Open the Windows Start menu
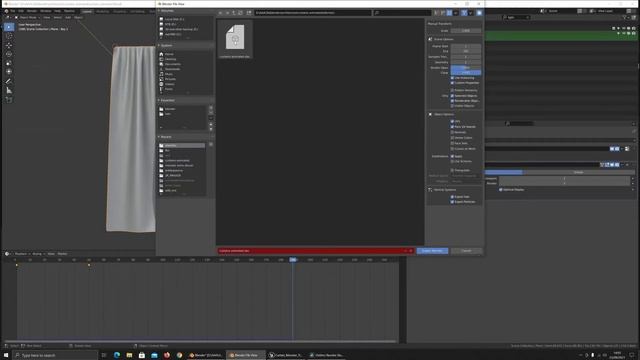This screenshot has width=640, height=360. [x=6, y=355]
